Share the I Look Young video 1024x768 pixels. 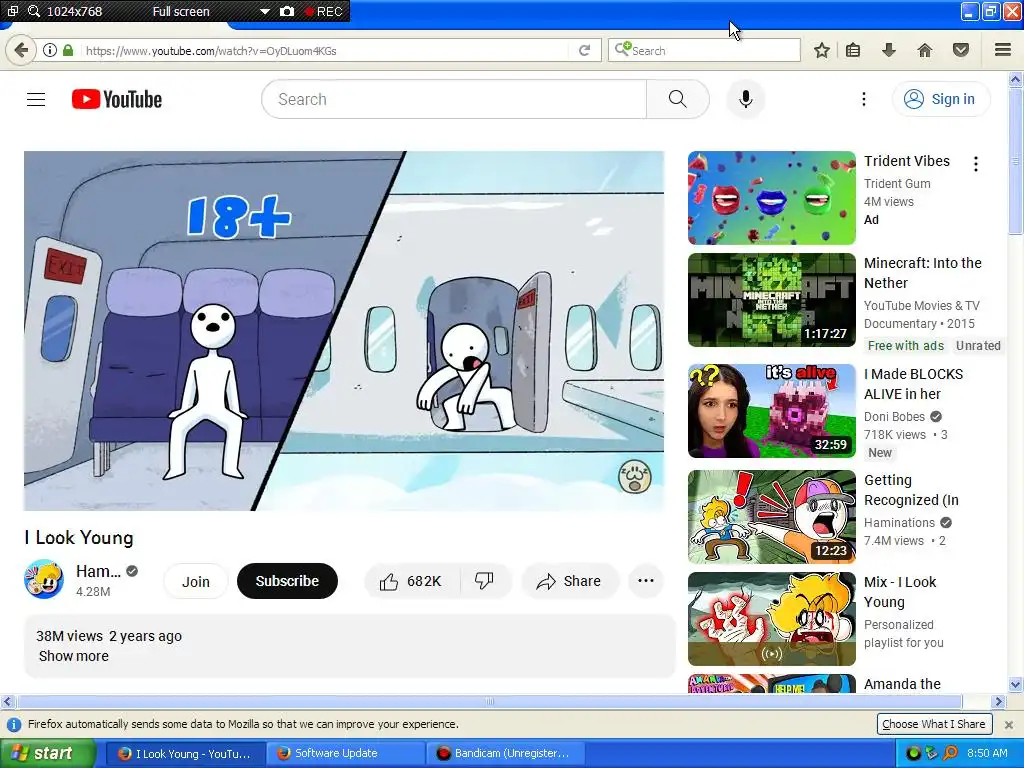click(569, 581)
